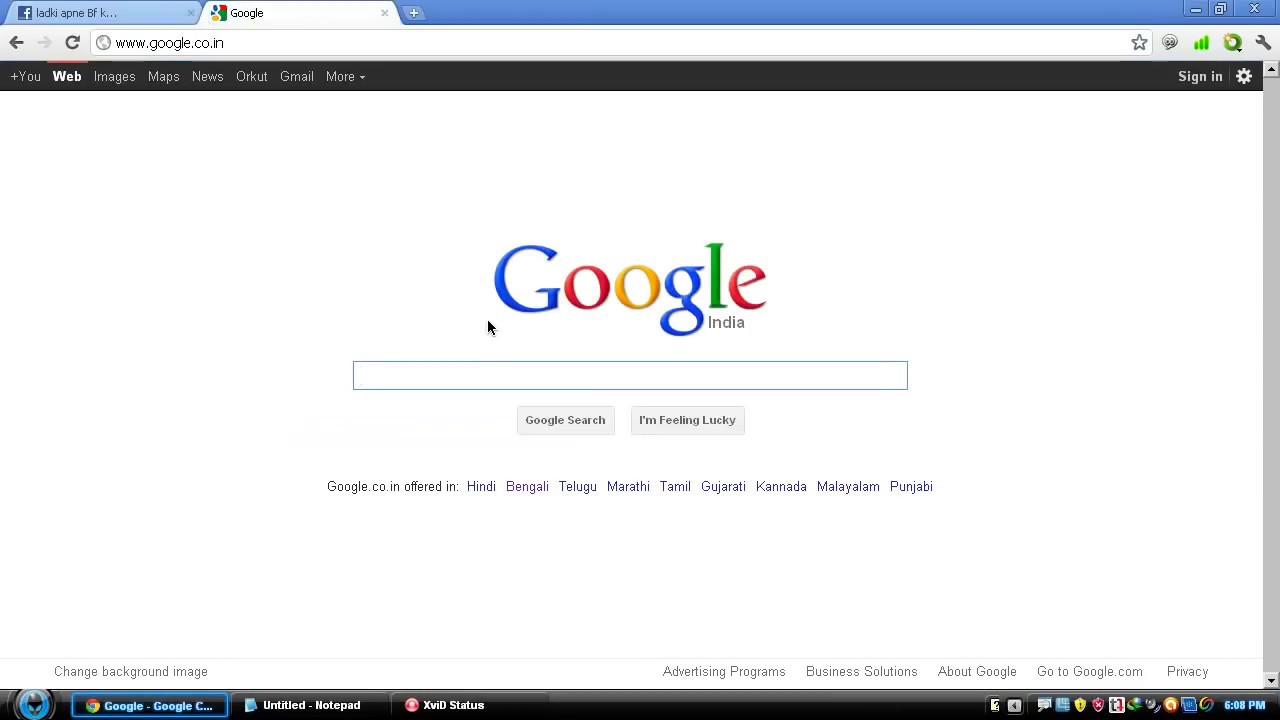Switch to the Facebook 'ladki apne Bf k...' tab
The width and height of the screenshot is (1280, 720).
(x=103, y=13)
